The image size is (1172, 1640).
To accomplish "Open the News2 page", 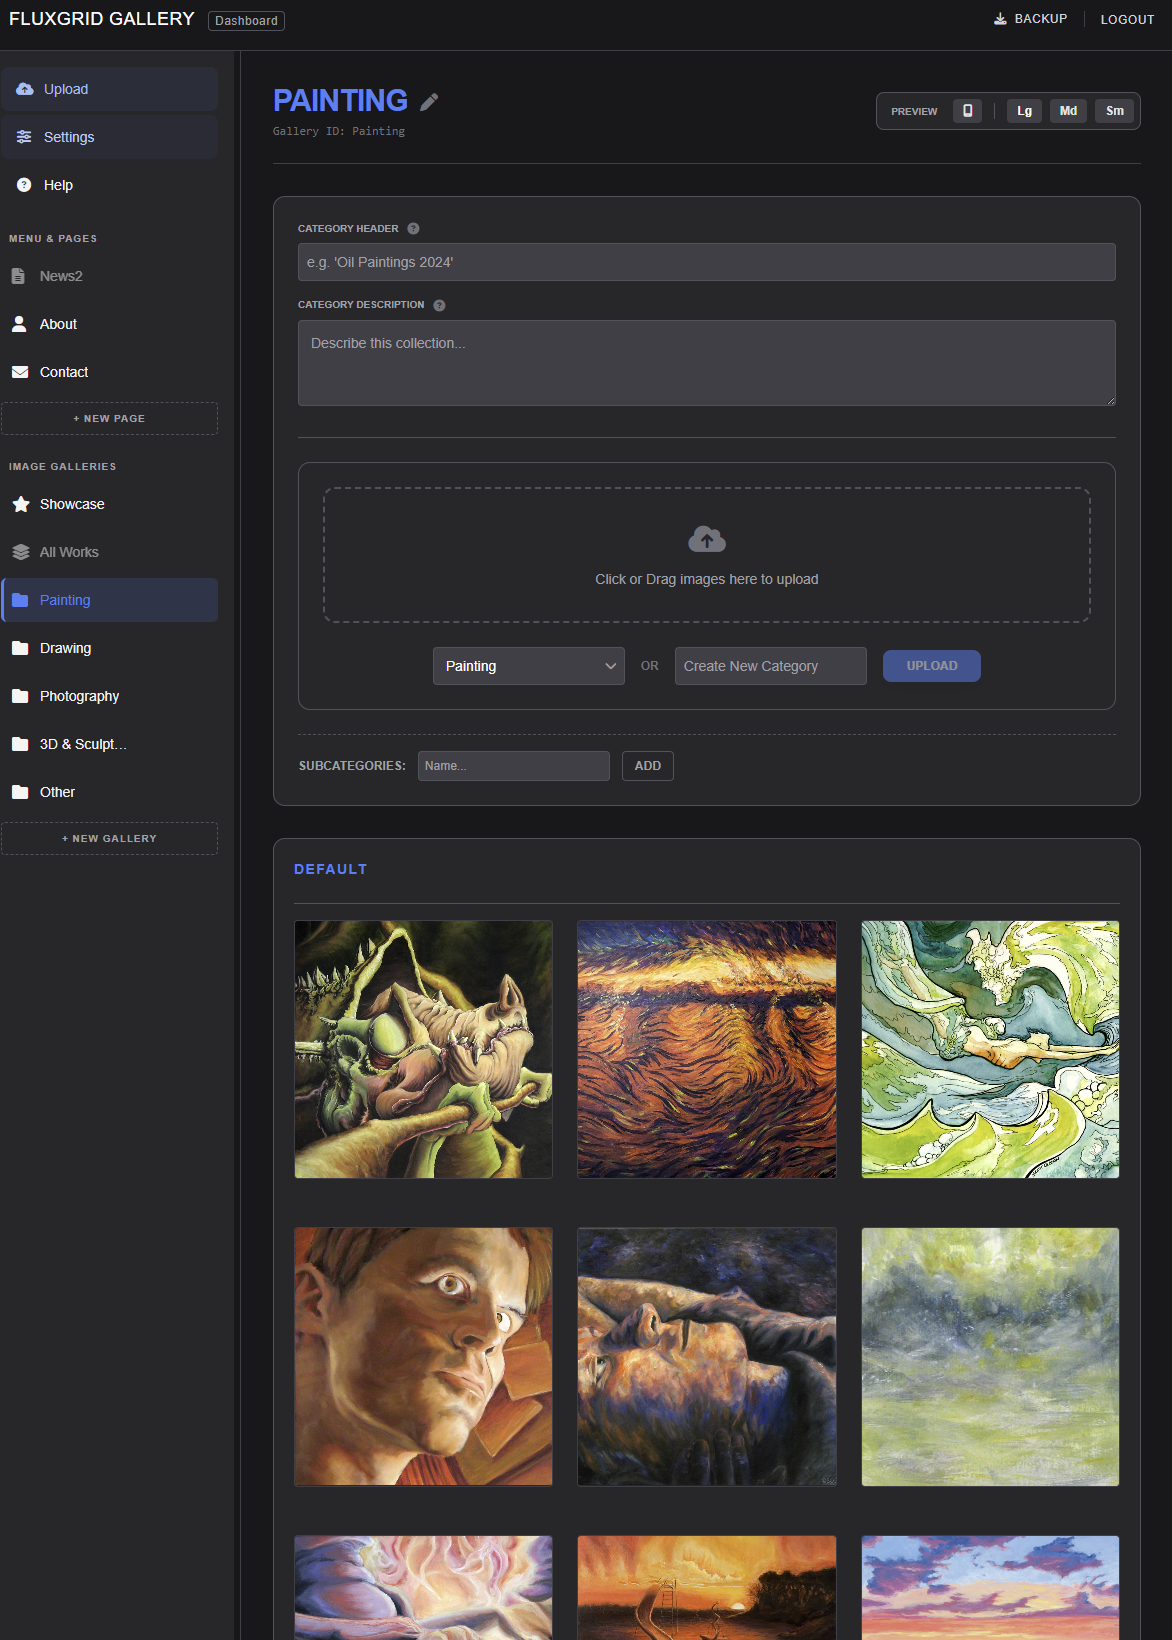I will [109, 276].
